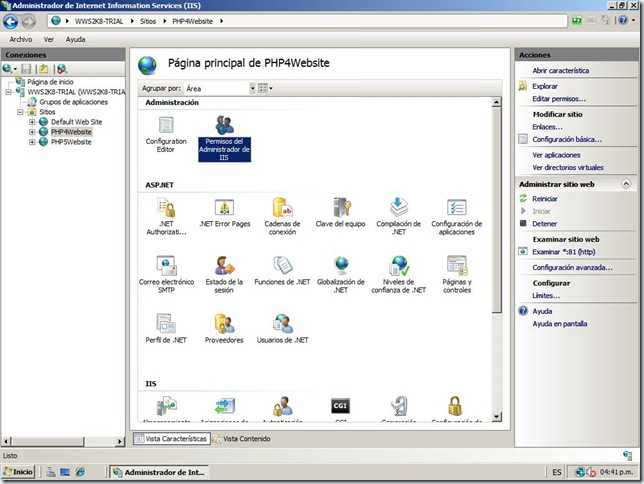
Task: Click Abrir característica action
Action: tap(561, 71)
